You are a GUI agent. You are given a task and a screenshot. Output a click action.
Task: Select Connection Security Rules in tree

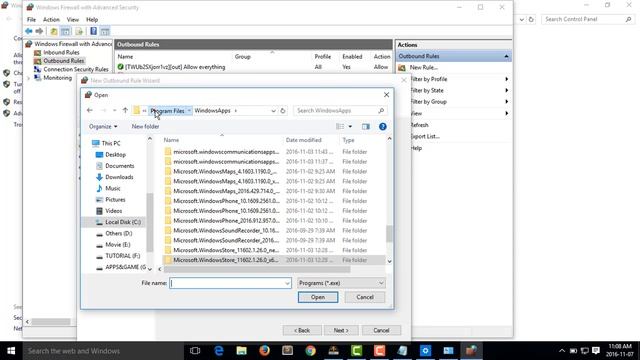point(76,69)
